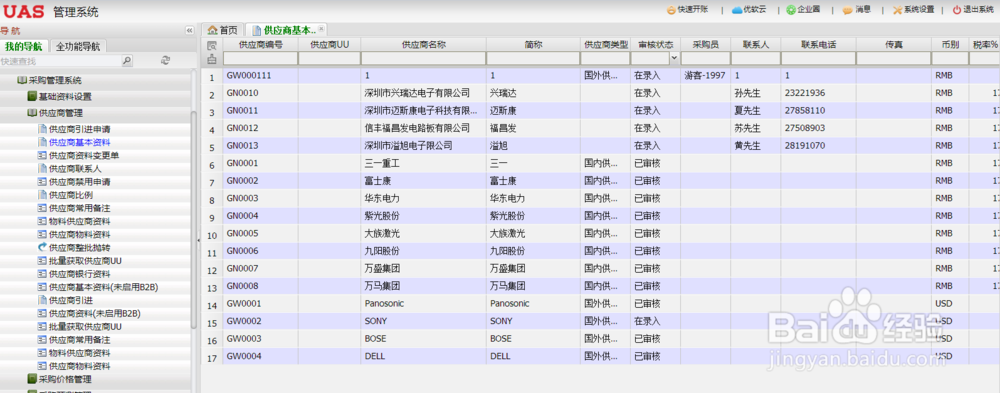Viewport: 1000px width, 393px height.
Task: Click 退出系统 to log out
Action: click(973, 10)
